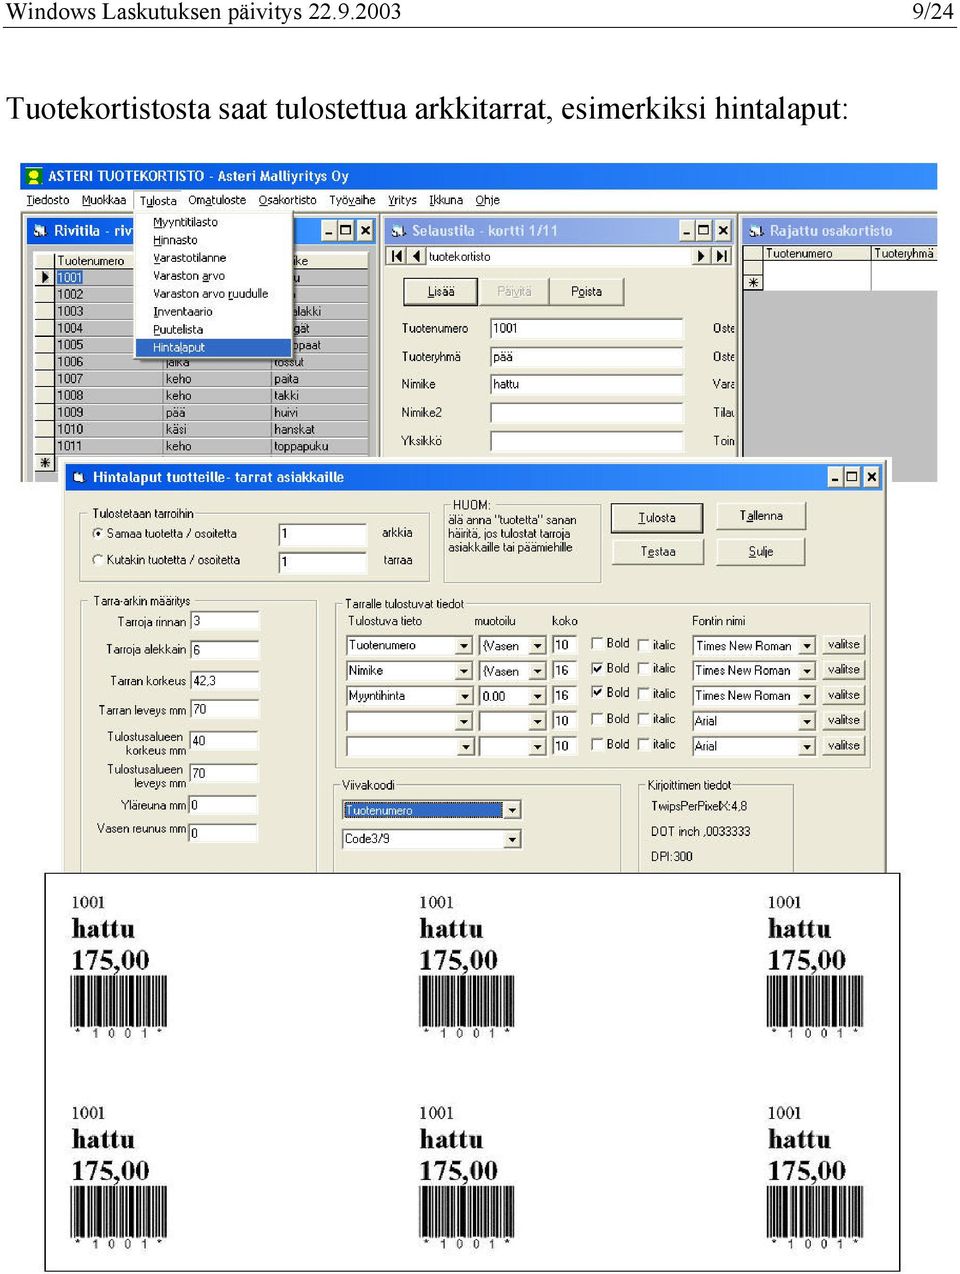
Task: Click the Tallenna button
Action: point(761,516)
